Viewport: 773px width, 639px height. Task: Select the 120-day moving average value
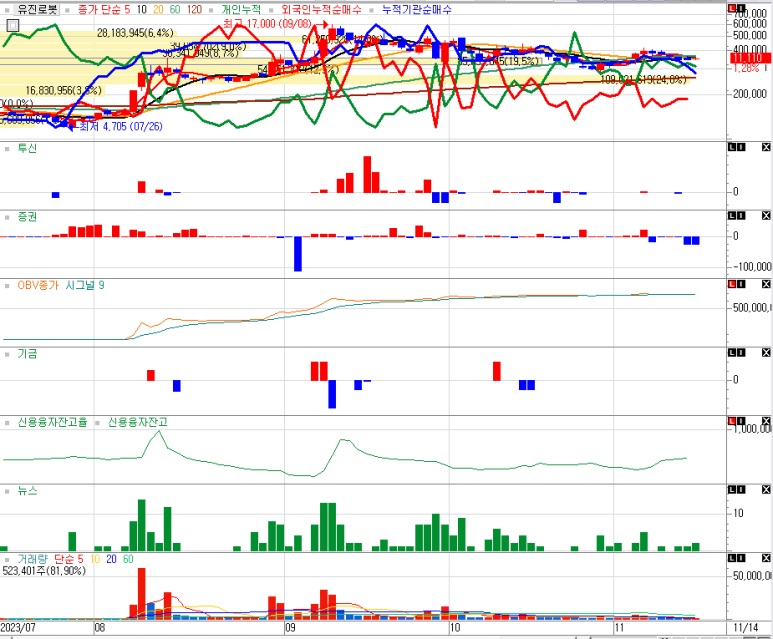point(194,9)
